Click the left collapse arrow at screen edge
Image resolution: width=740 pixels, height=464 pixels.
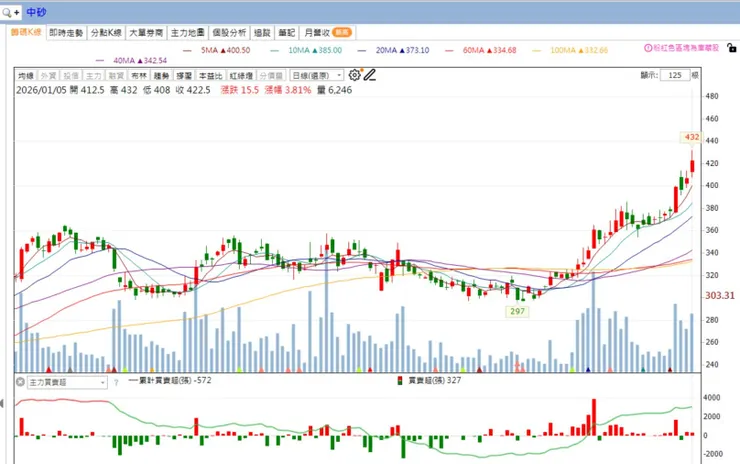tap(2, 404)
